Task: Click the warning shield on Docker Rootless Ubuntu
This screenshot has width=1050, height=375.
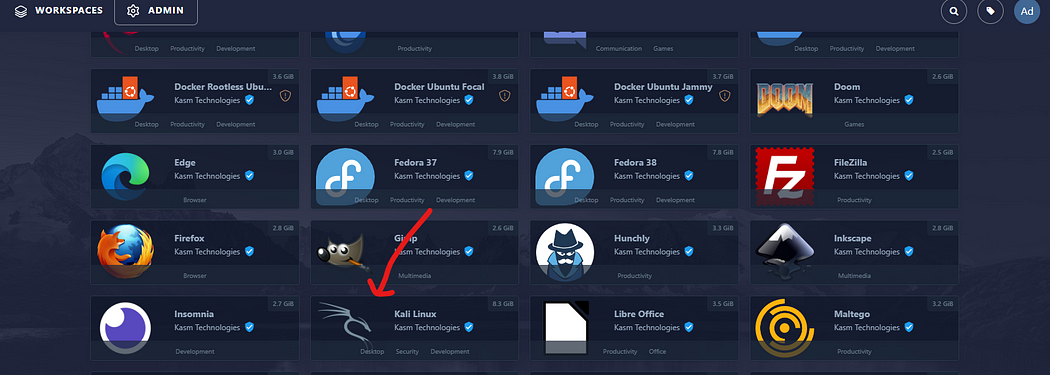Action: click(285, 96)
